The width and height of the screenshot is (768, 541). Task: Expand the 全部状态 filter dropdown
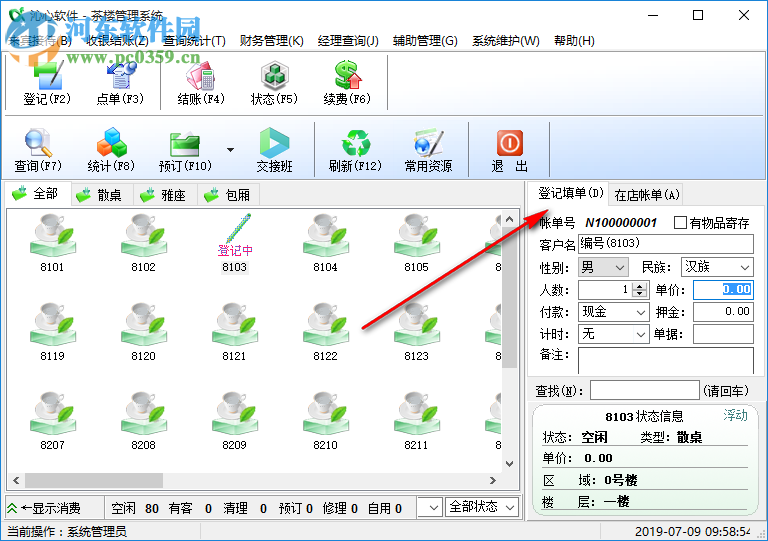point(510,508)
